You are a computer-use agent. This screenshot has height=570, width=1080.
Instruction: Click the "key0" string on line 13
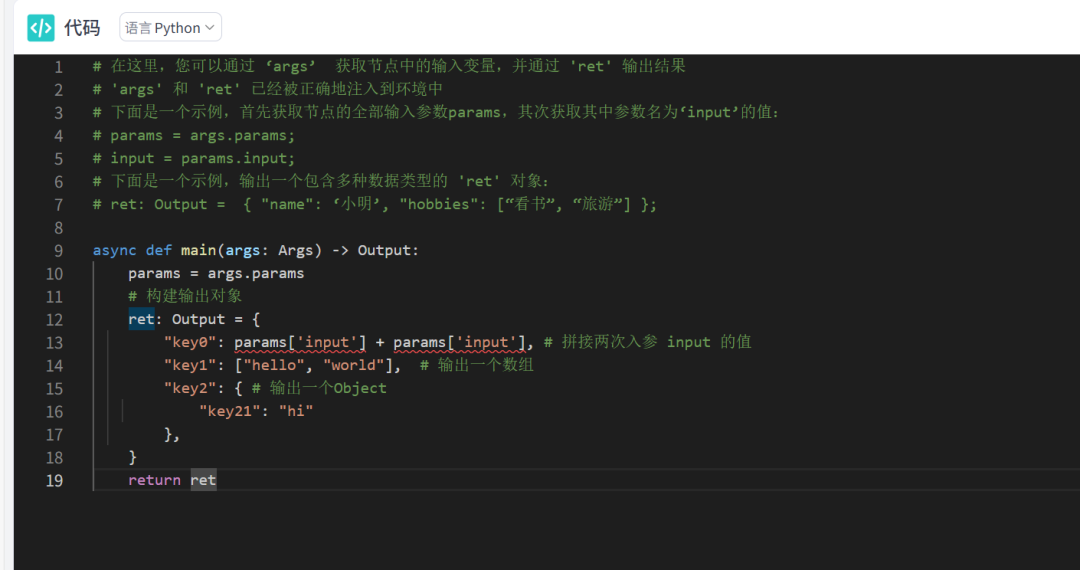click(190, 342)
